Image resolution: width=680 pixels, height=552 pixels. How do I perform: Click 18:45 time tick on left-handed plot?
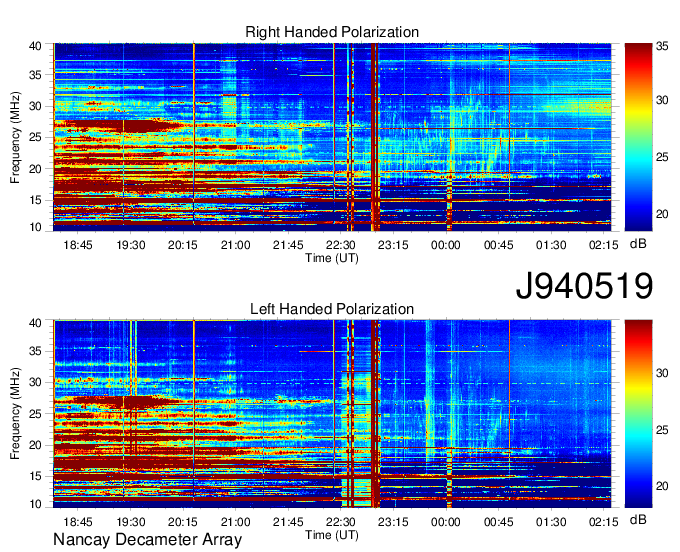[x=78, y=522]
